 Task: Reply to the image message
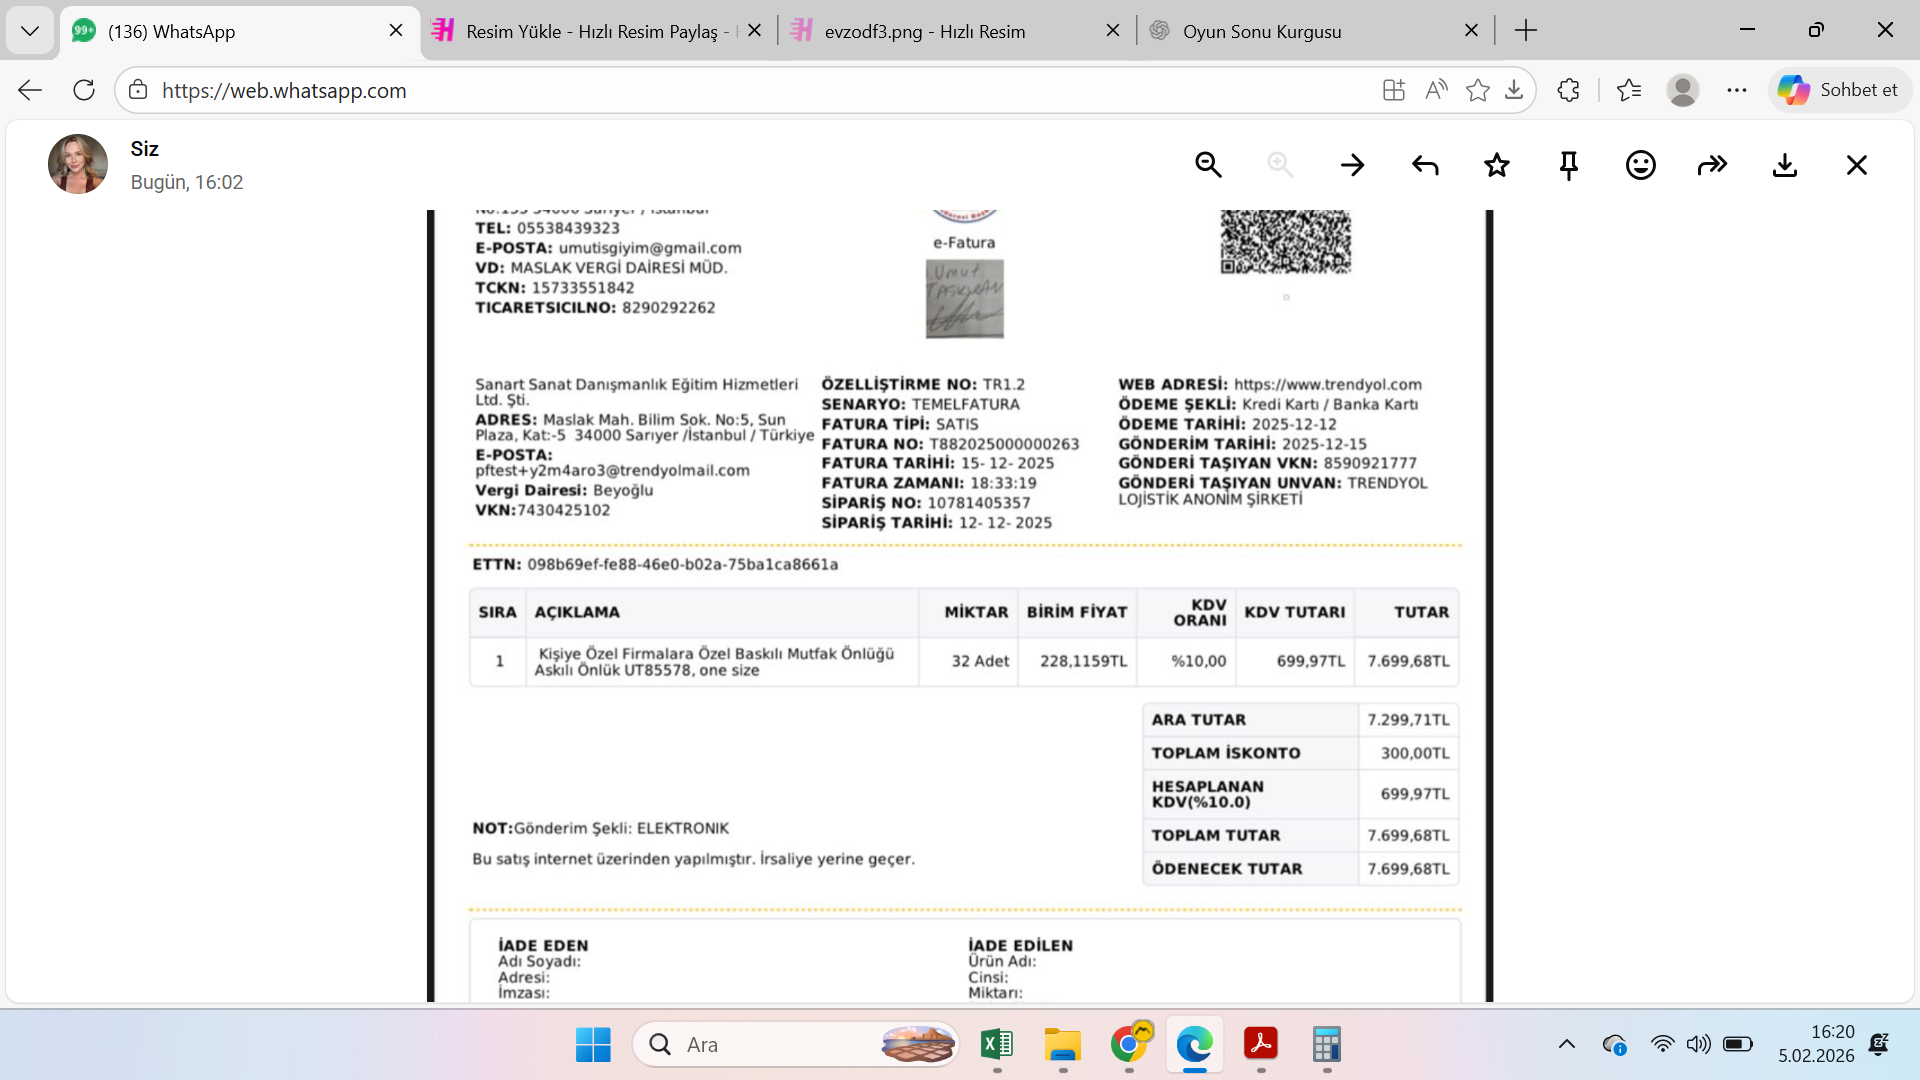tap(1425, 165)
